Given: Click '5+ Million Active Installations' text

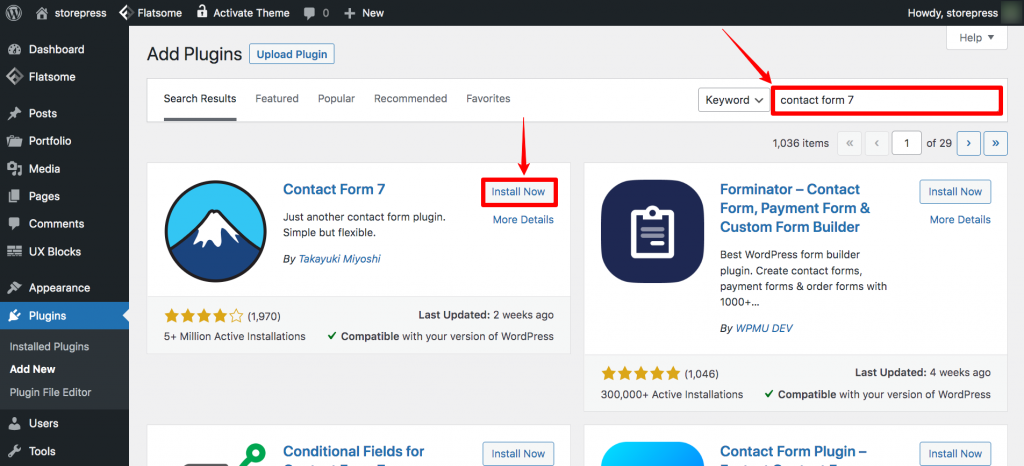Looking at the screenshot, I should click(235, 337).
